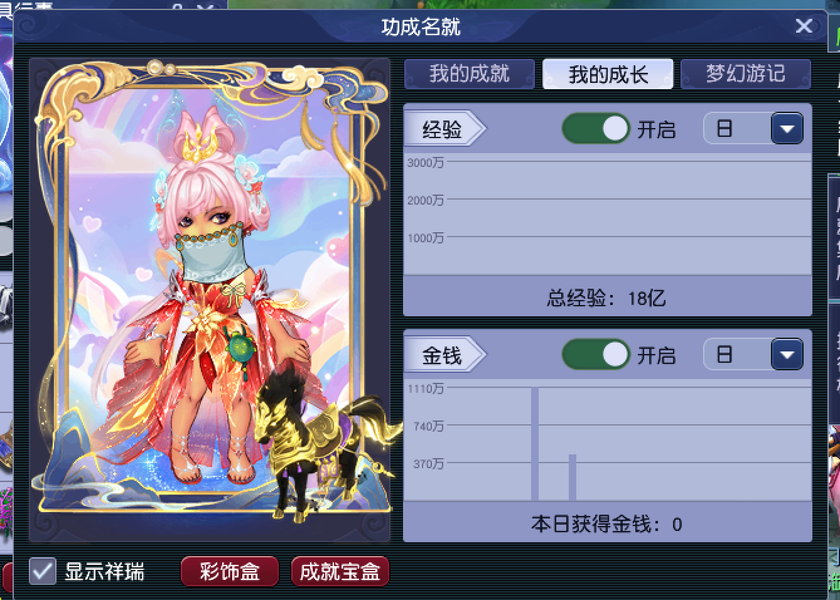Toggle the 经验 tracking switch
840x600 pixels.
click(596, 129)
